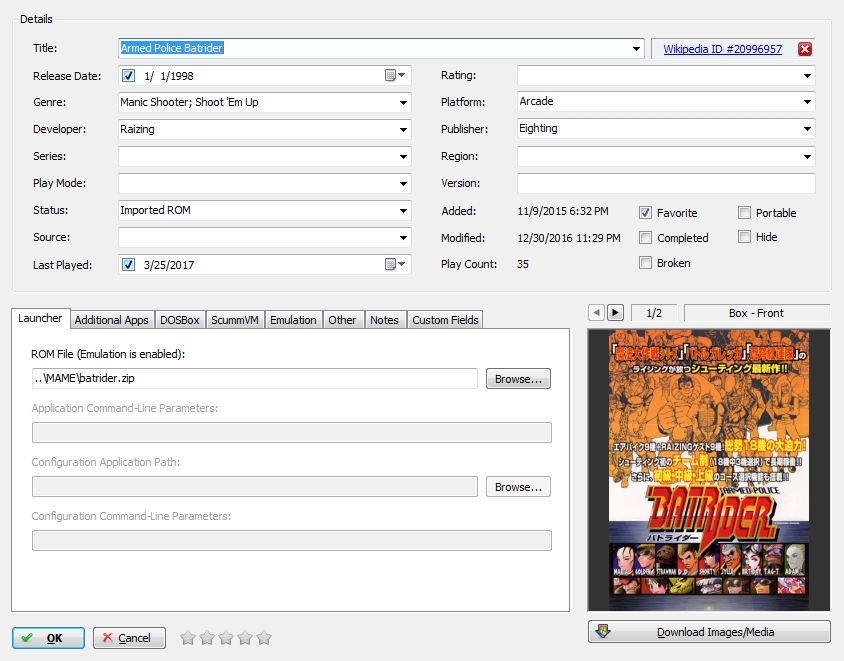
Task: Discard changes with the Cancel button
Action: [129, 638]
